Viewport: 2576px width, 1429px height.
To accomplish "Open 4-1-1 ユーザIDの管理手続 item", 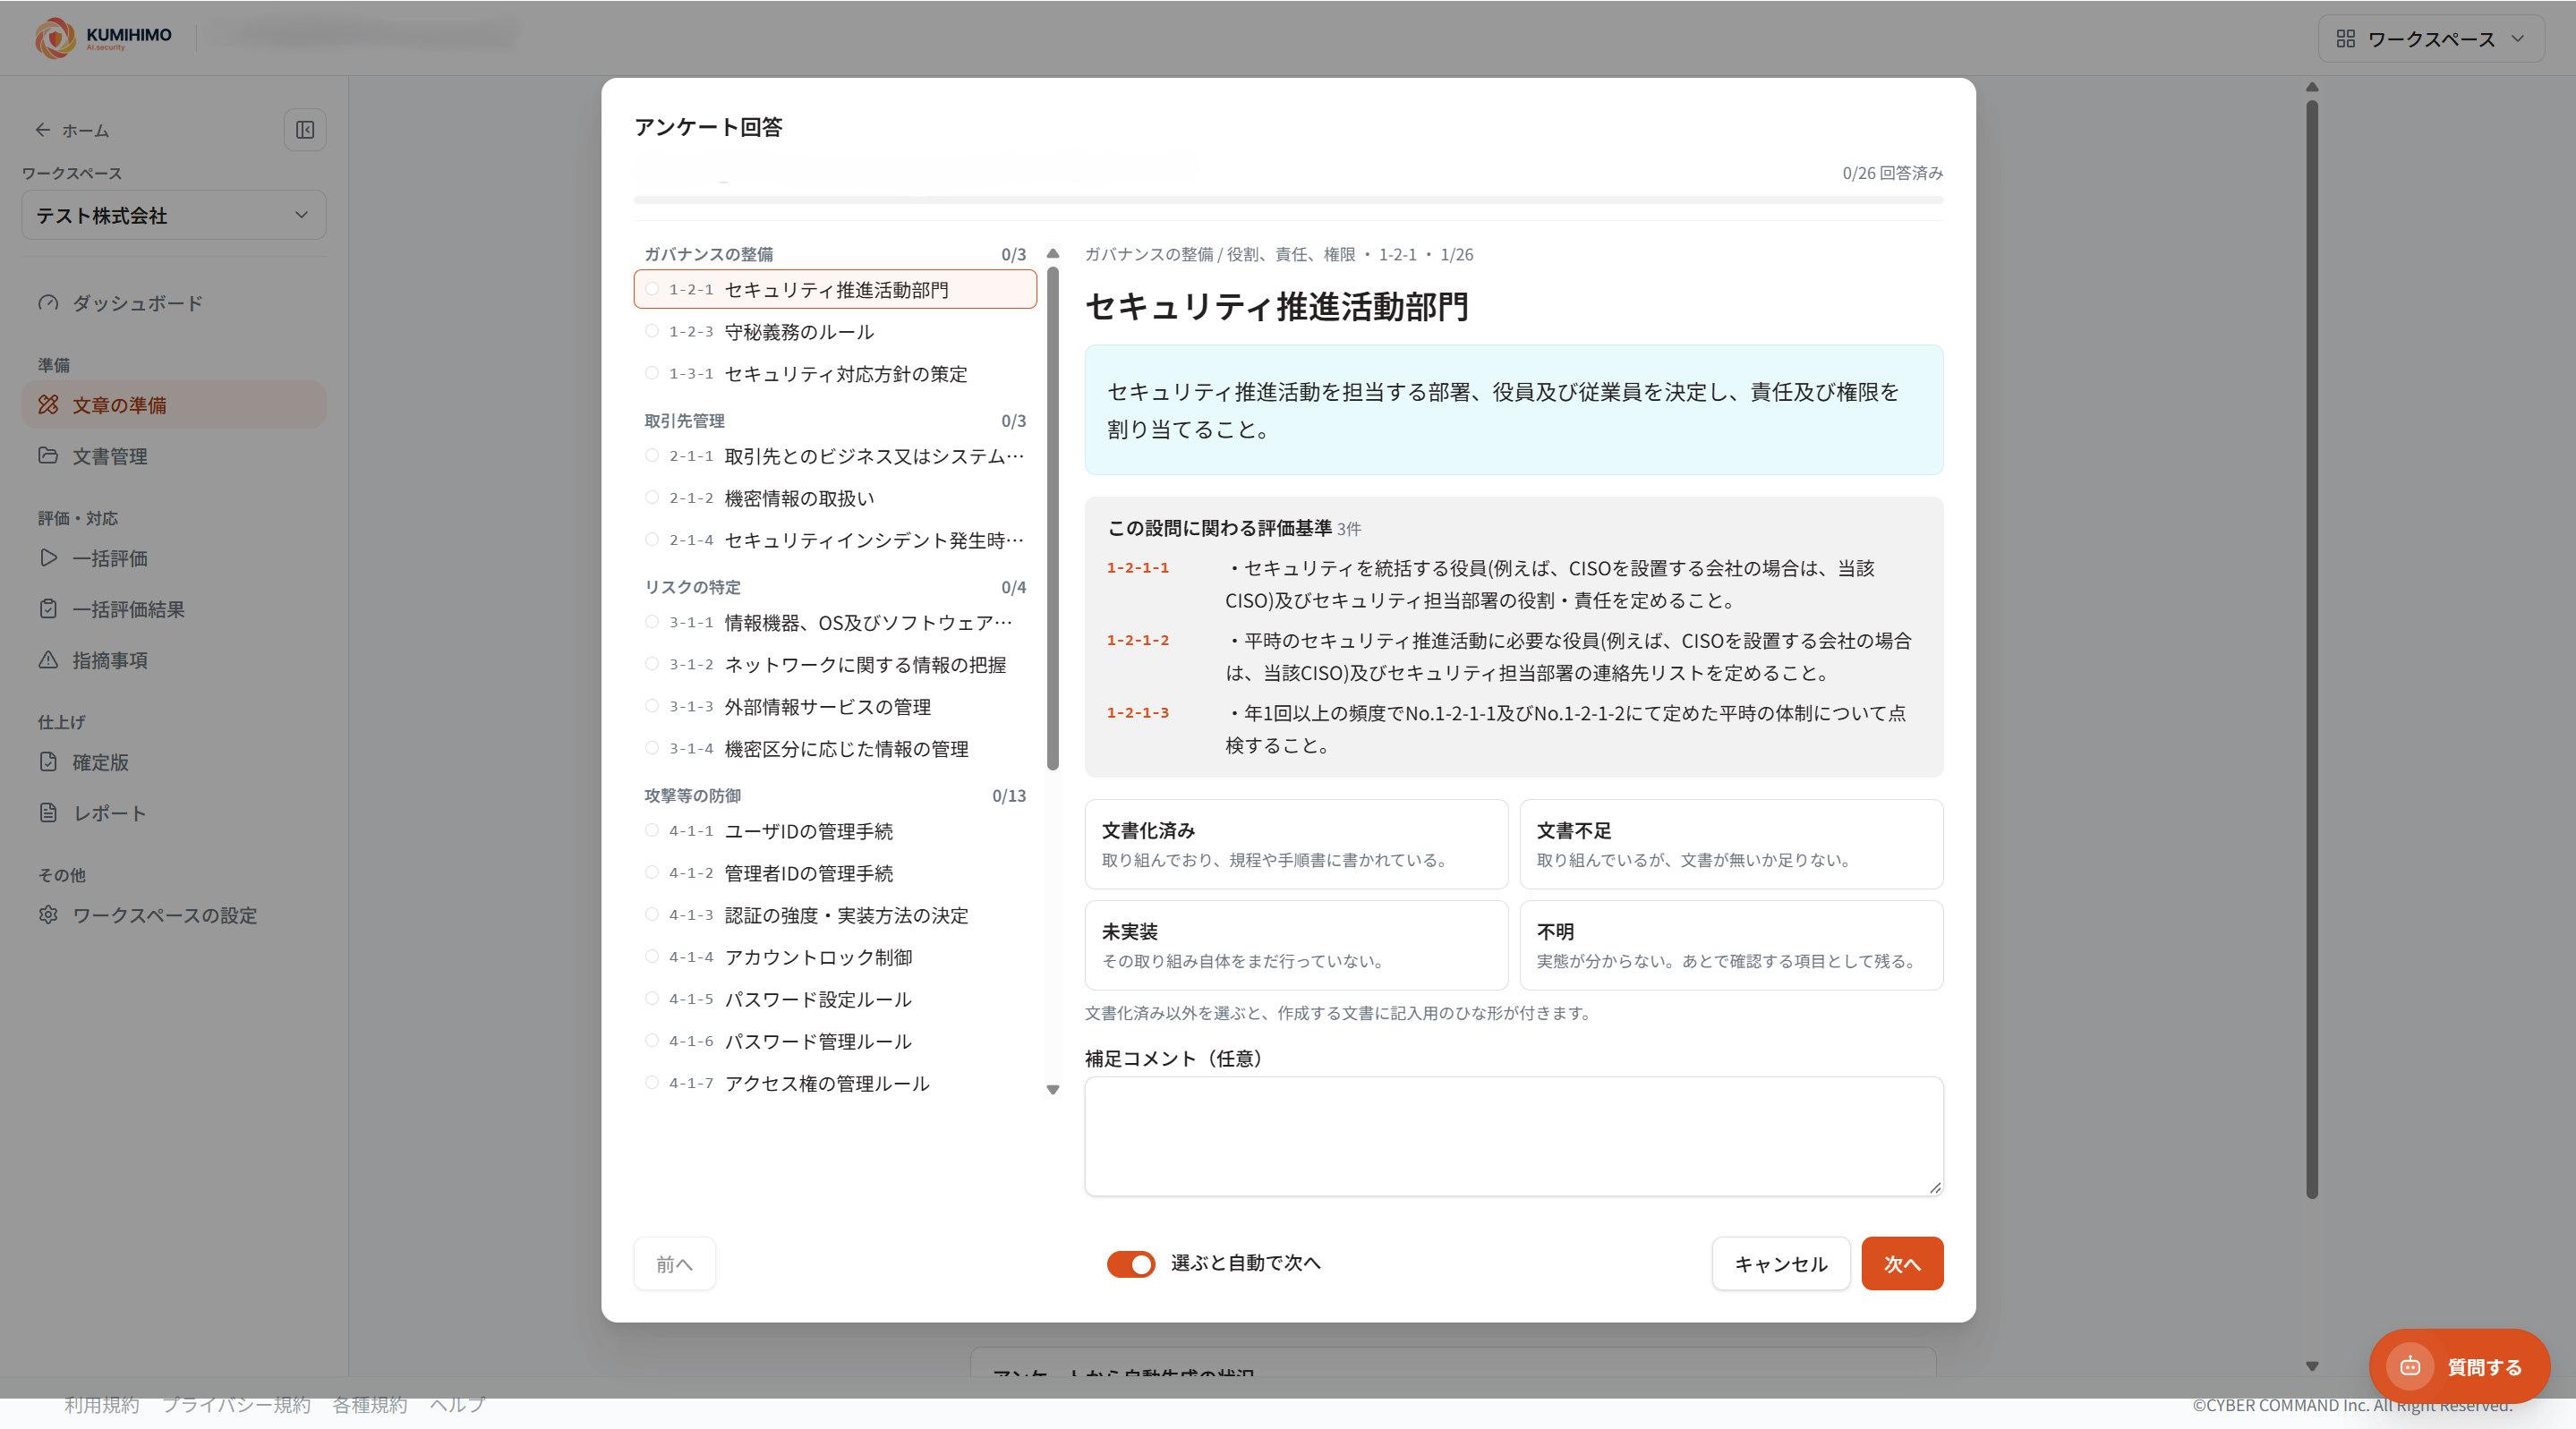I will (x=835, y=831).
